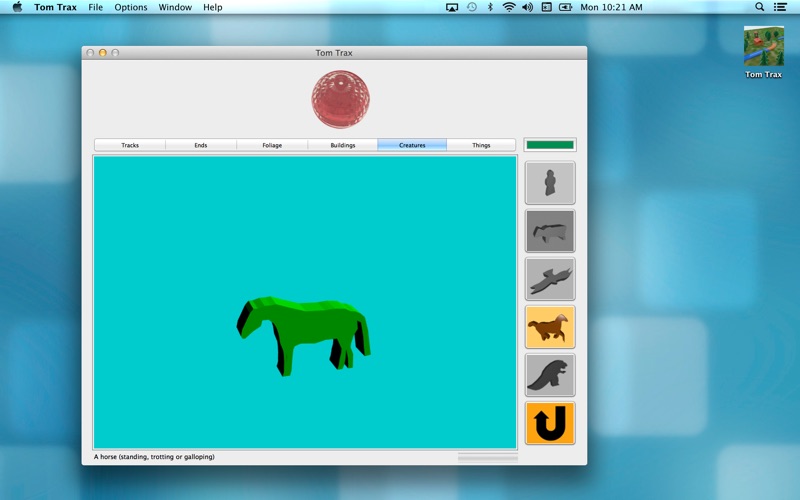Viewport: 800px width, 500px height.
Task: Click the Bluetooth menu bar icon
Action: pos(490,7)
